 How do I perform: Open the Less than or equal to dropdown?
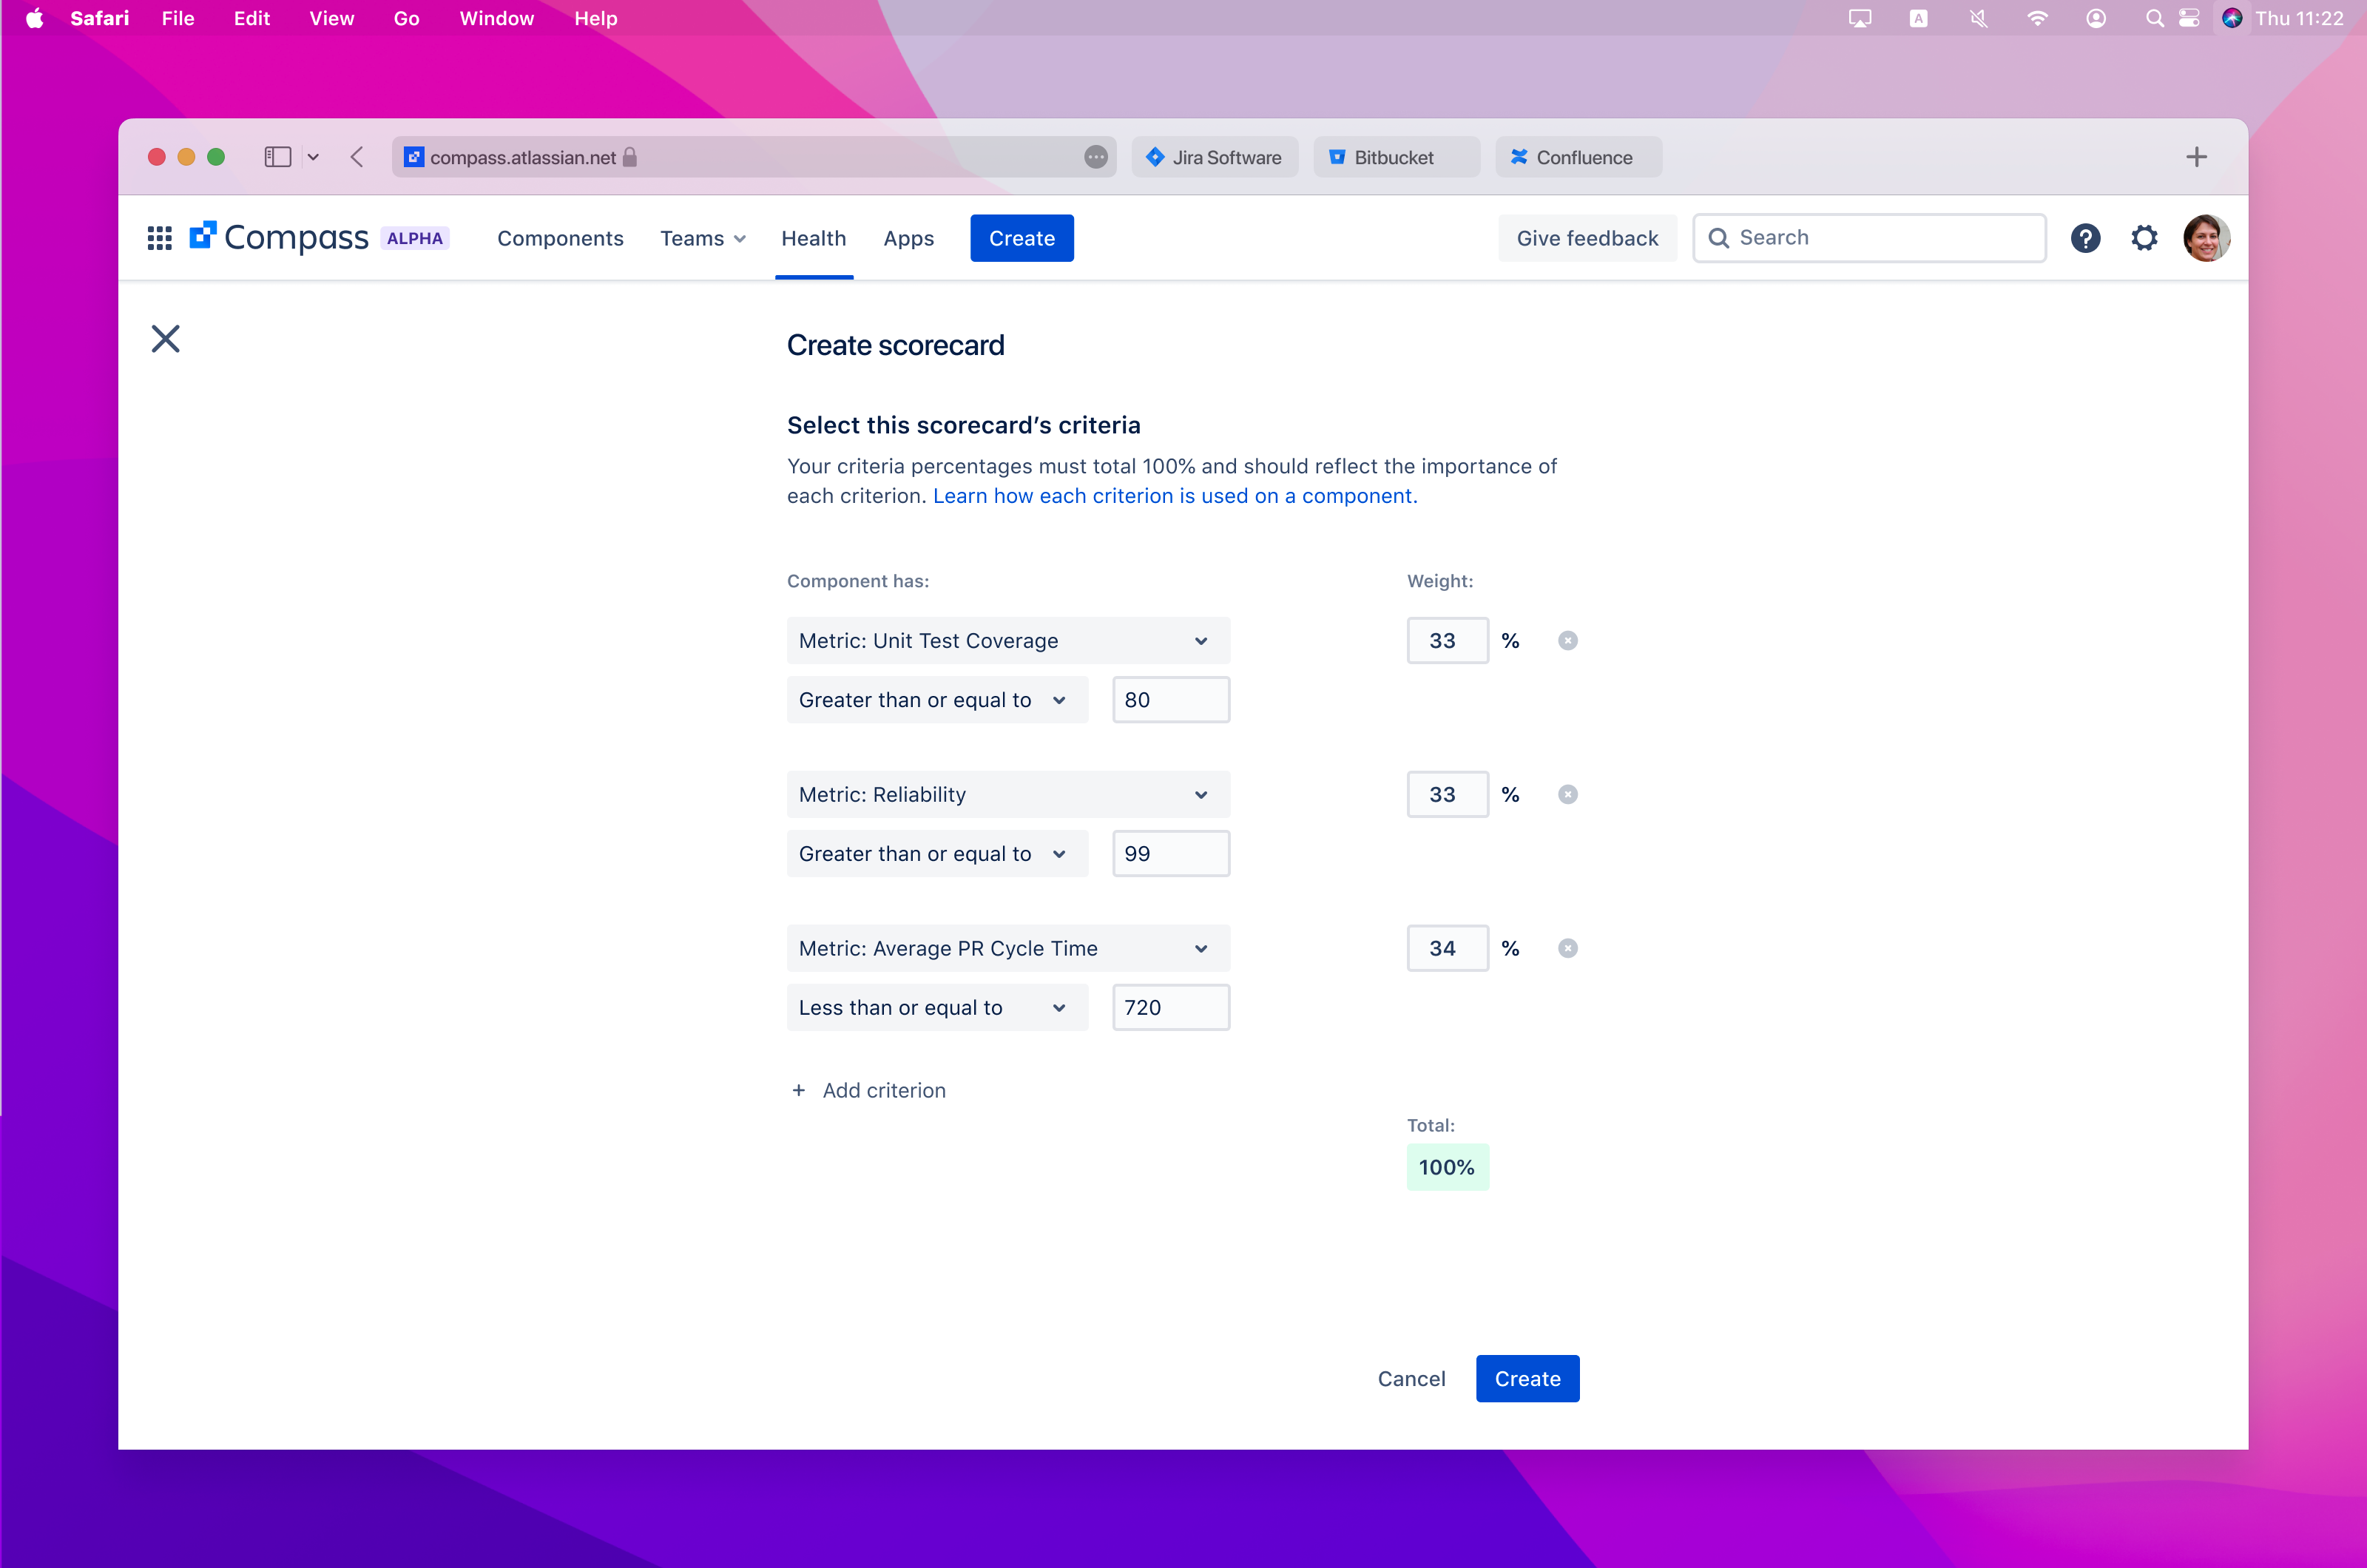tap(937, 1007)
